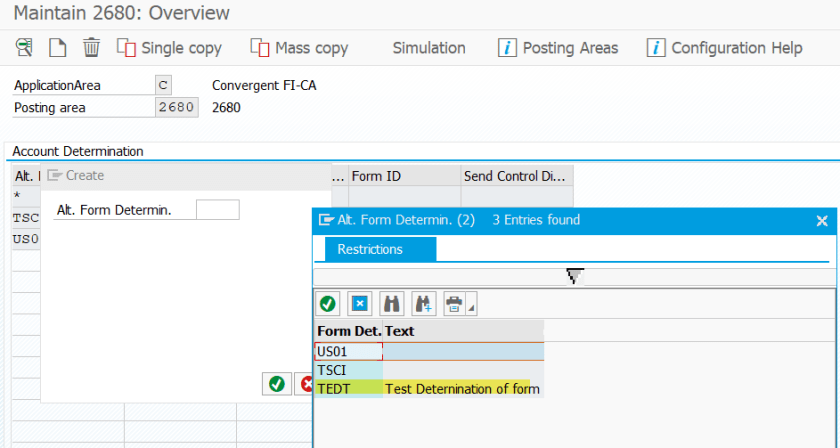
Task: Open Simulation from the toolbar
Action: tap(429, 47)
